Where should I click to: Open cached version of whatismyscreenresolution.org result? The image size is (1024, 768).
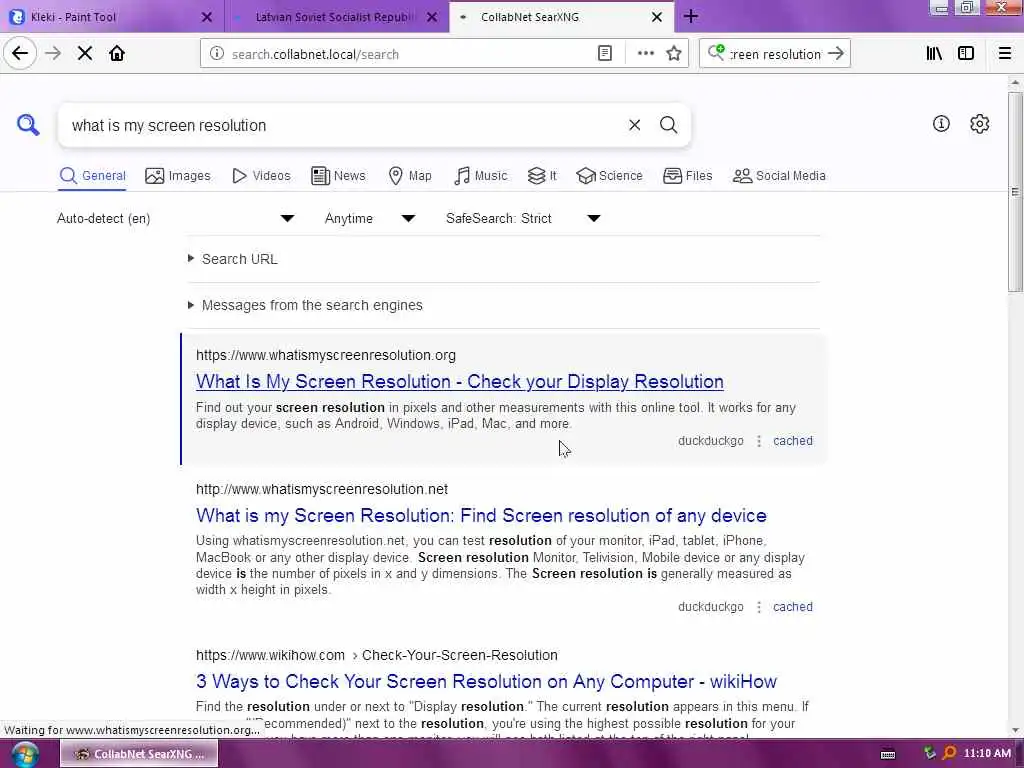point(793,441)
